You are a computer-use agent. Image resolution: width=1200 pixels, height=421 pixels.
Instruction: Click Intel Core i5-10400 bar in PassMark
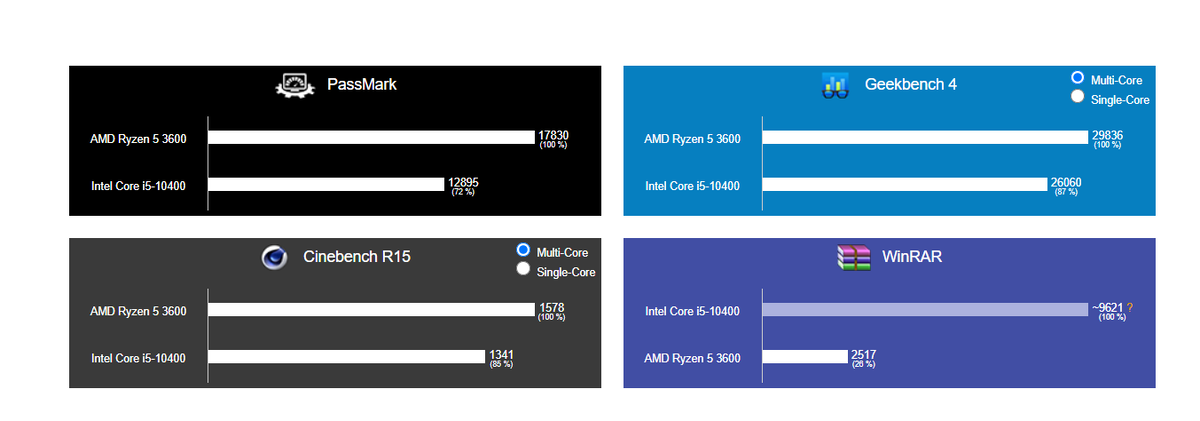coord(326,184)
